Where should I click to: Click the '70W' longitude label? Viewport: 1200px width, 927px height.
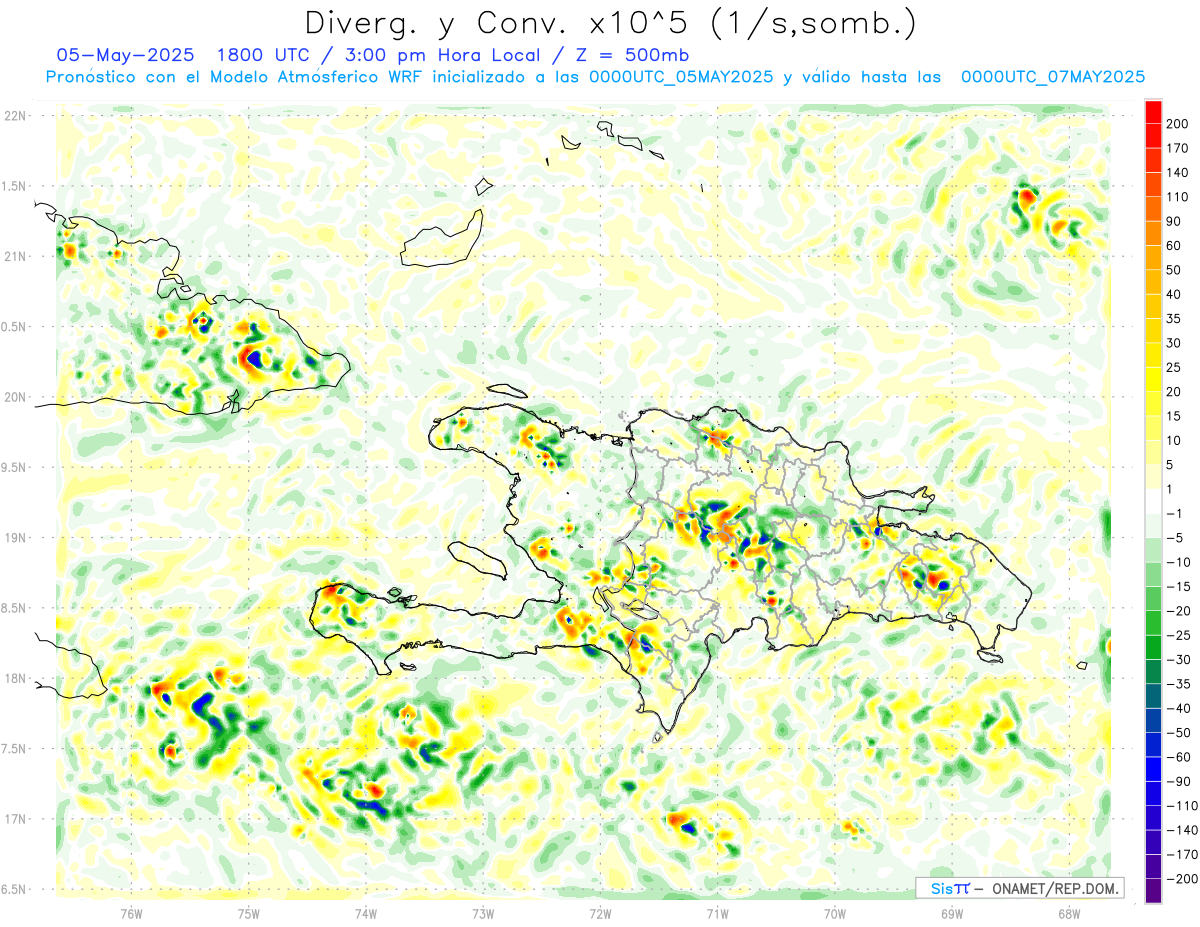coord(835,914)
